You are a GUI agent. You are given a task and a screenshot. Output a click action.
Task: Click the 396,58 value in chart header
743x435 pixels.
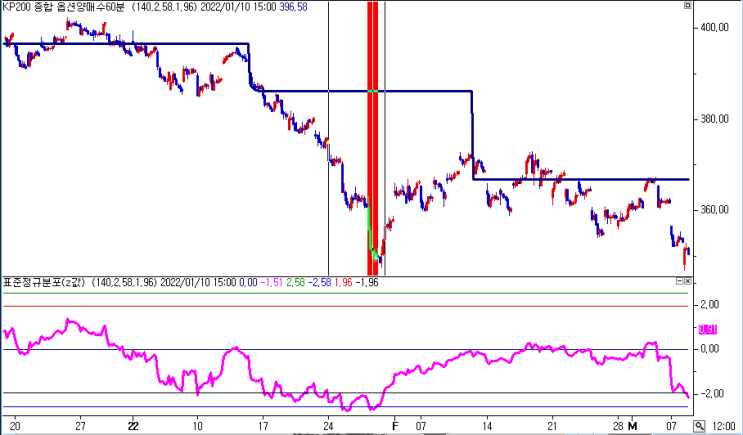tap(293, 7)
